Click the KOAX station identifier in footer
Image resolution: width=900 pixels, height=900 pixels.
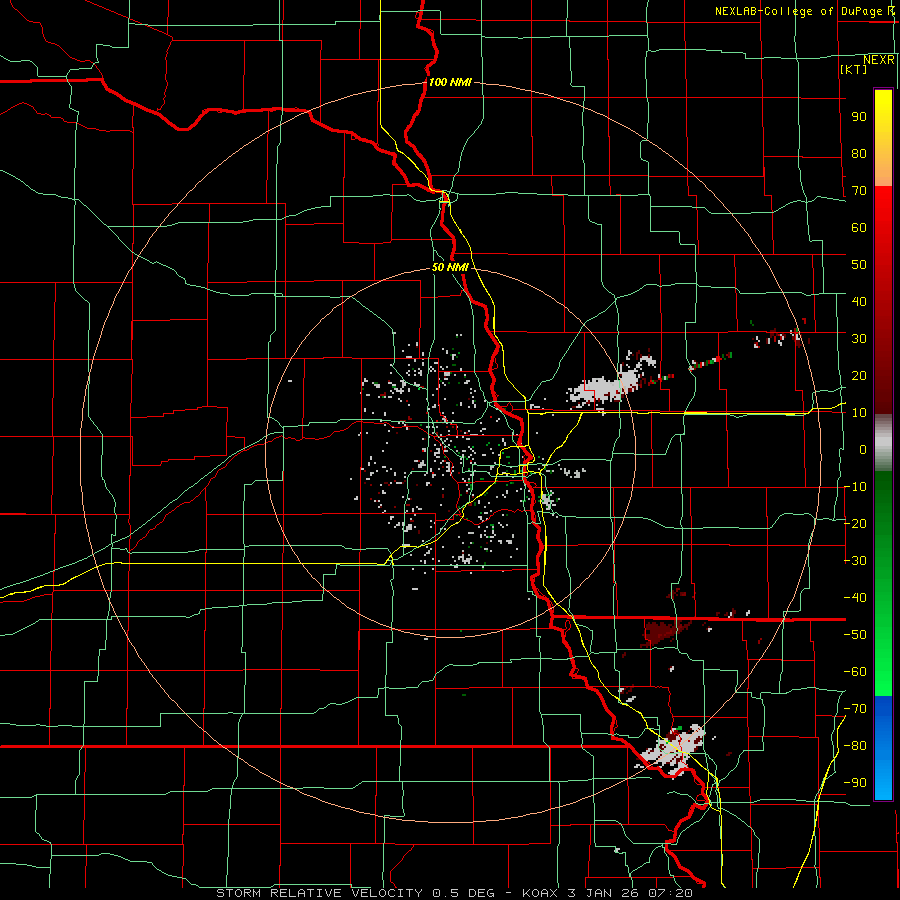540,893
